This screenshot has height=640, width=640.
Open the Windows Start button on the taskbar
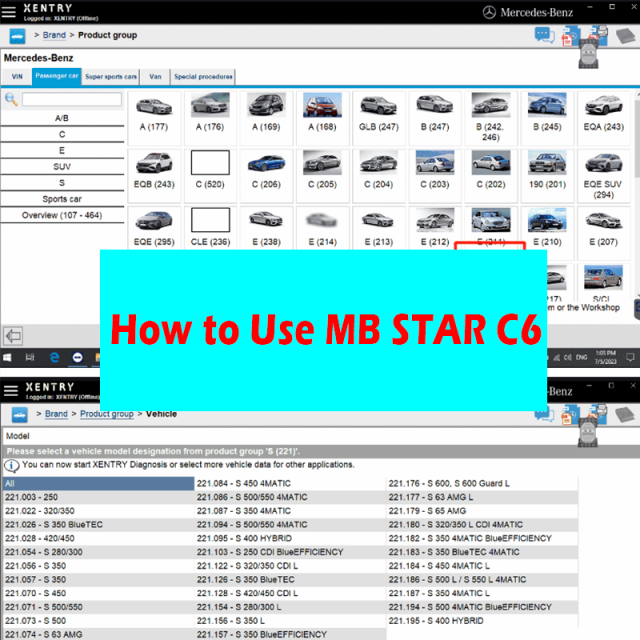(x=8, y=357)
